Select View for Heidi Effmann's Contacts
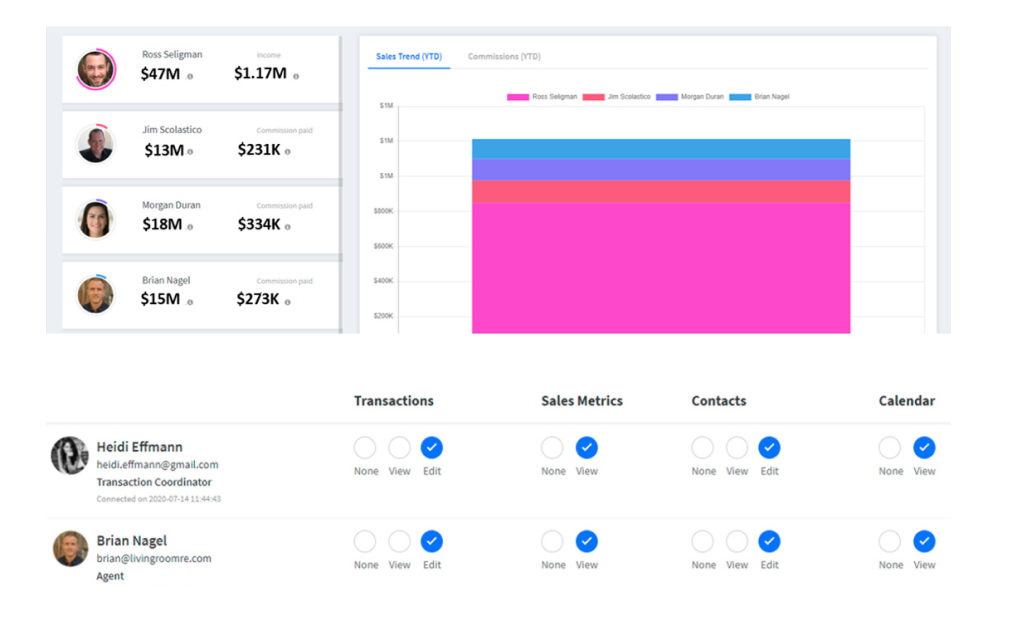Viewport: 1022px width, 628px height. [737, 448]
